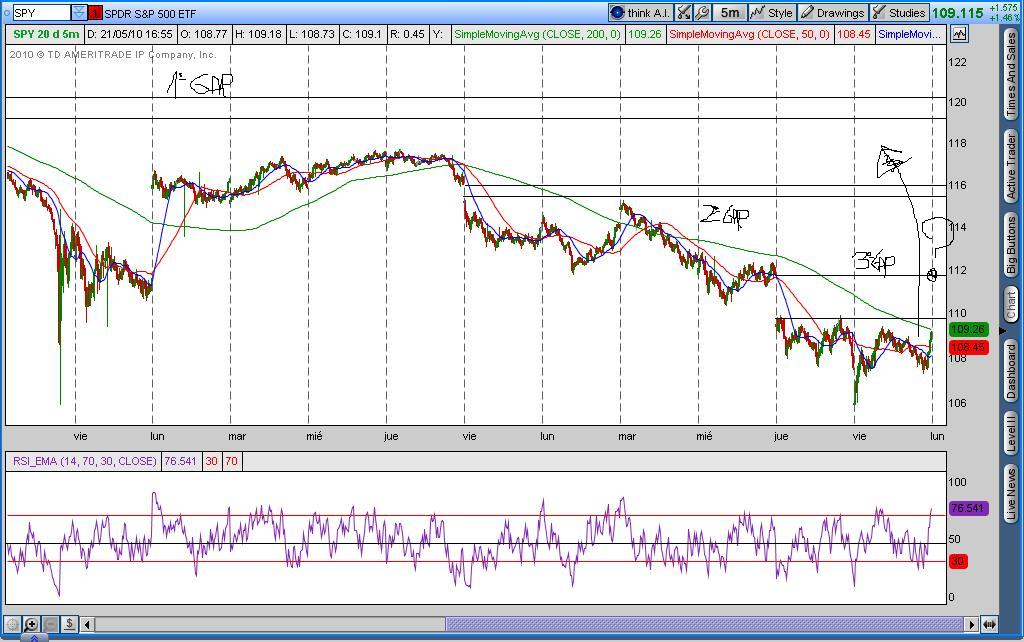Click the SPY symbol input field

tap(40, 13)
